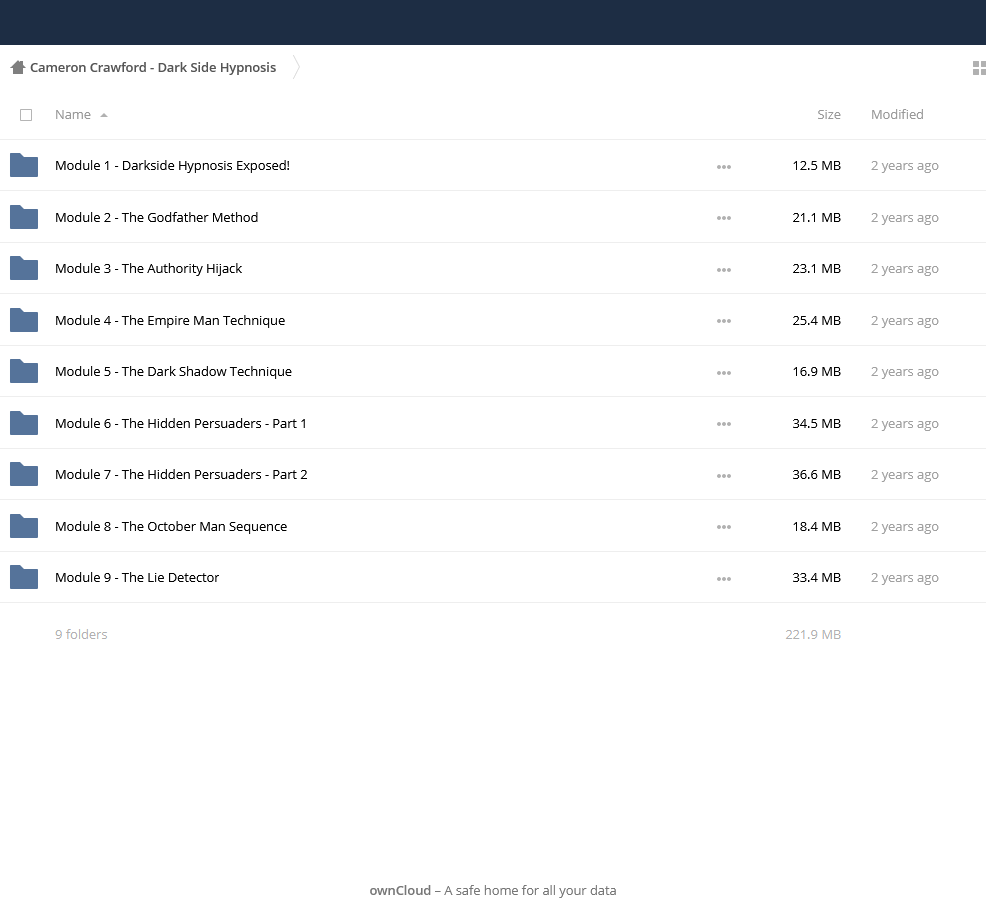Open three-dot actions menu for Module 5
The width and height of the screenshot is (986, 920).
(x=724, y=373)
